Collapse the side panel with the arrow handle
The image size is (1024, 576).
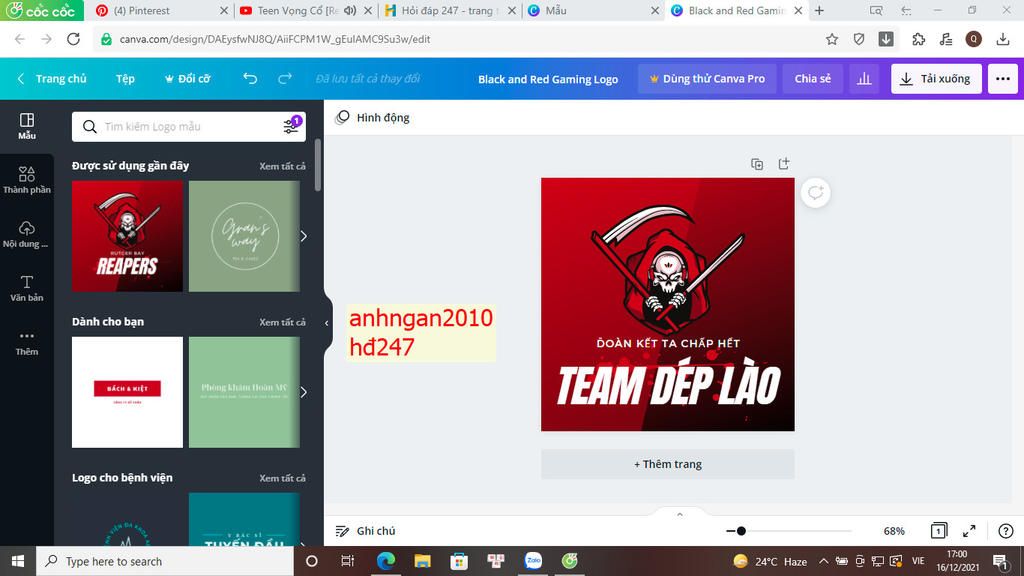327,323
